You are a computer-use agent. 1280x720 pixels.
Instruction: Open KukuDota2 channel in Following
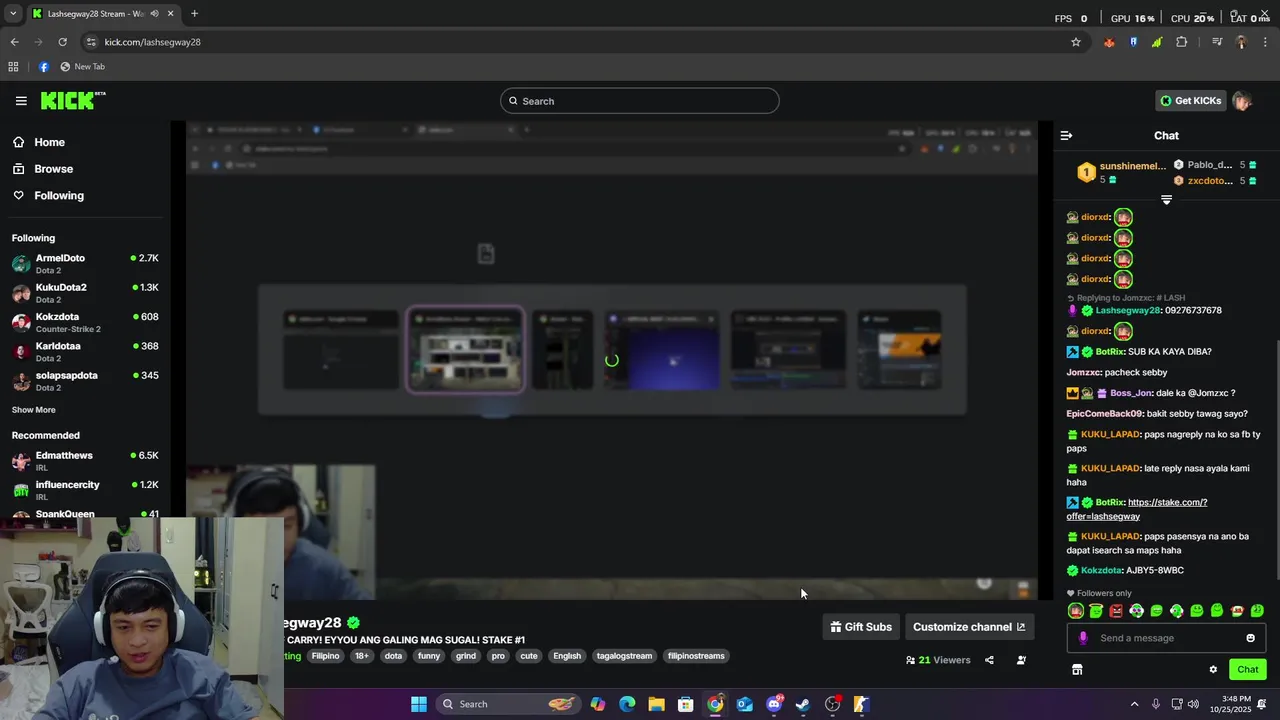pyautogui.click(x=85, y=293)
